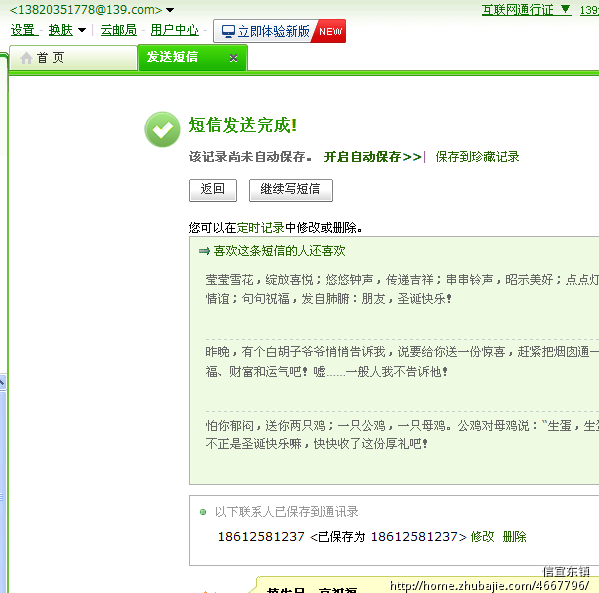The image size is (599, 593).
Task: Open the 云邮局 link
Action: pyautogui.click(x=118, y=30)
